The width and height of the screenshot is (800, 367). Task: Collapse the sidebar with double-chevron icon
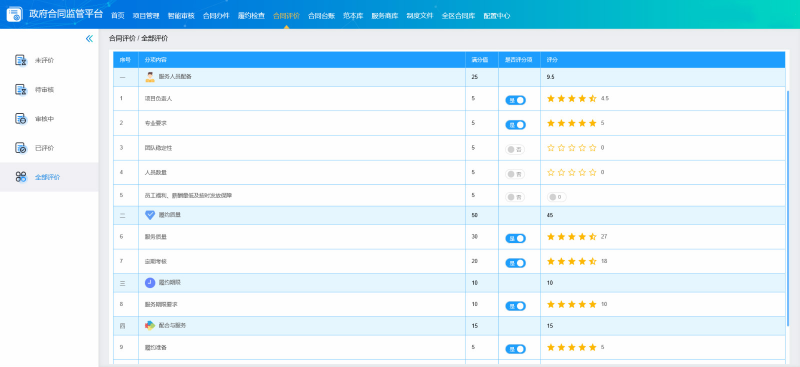[x=89, y=39]
